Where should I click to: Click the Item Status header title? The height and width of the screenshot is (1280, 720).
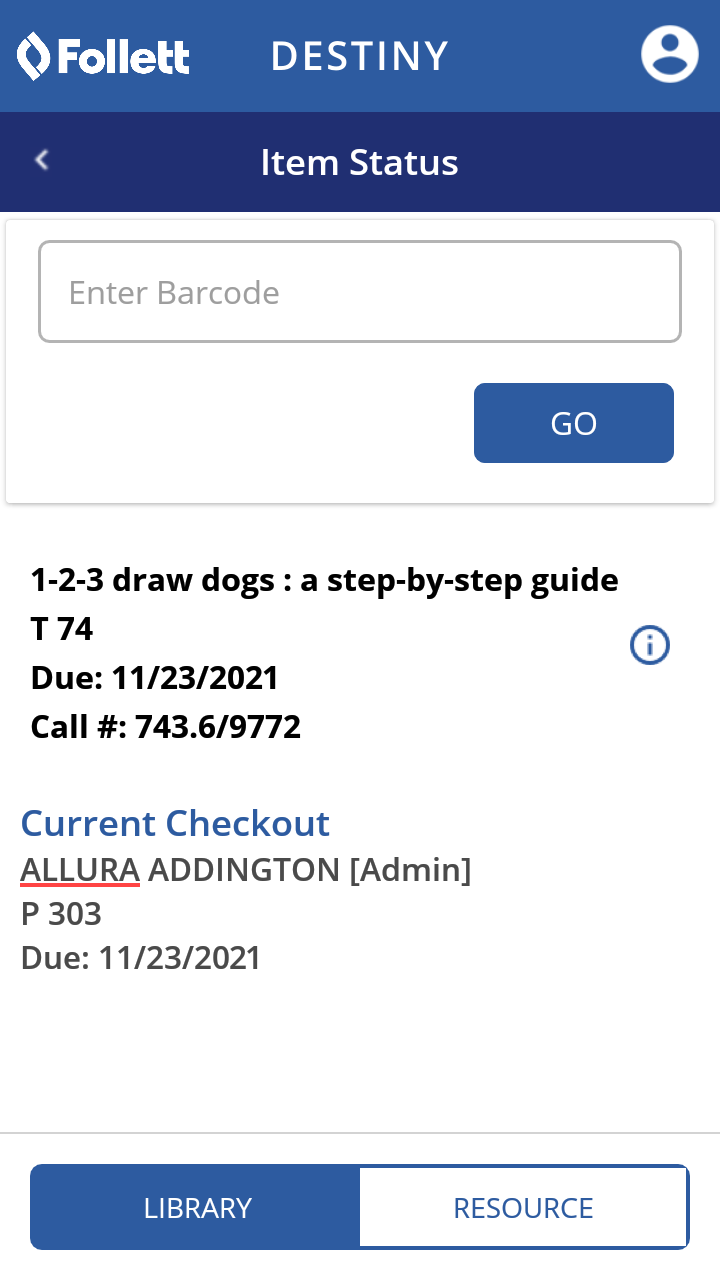coord(359,162)
